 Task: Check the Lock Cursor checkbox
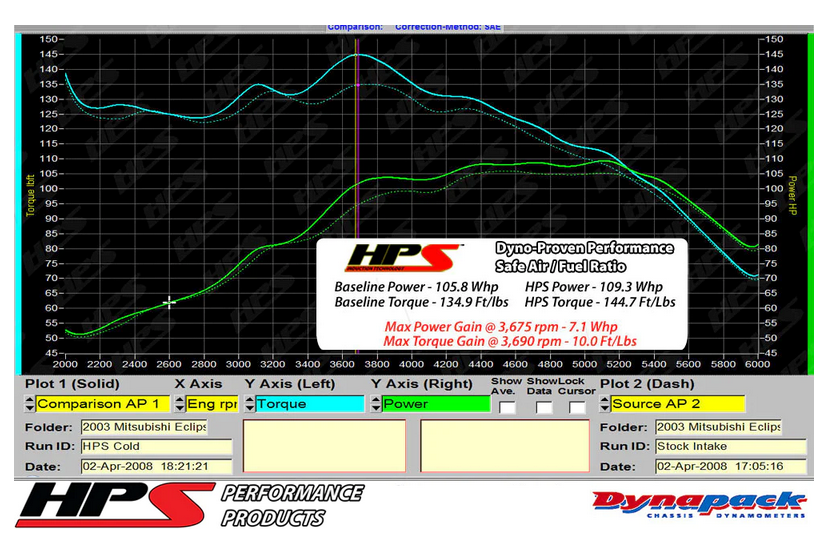pos(577,407)
